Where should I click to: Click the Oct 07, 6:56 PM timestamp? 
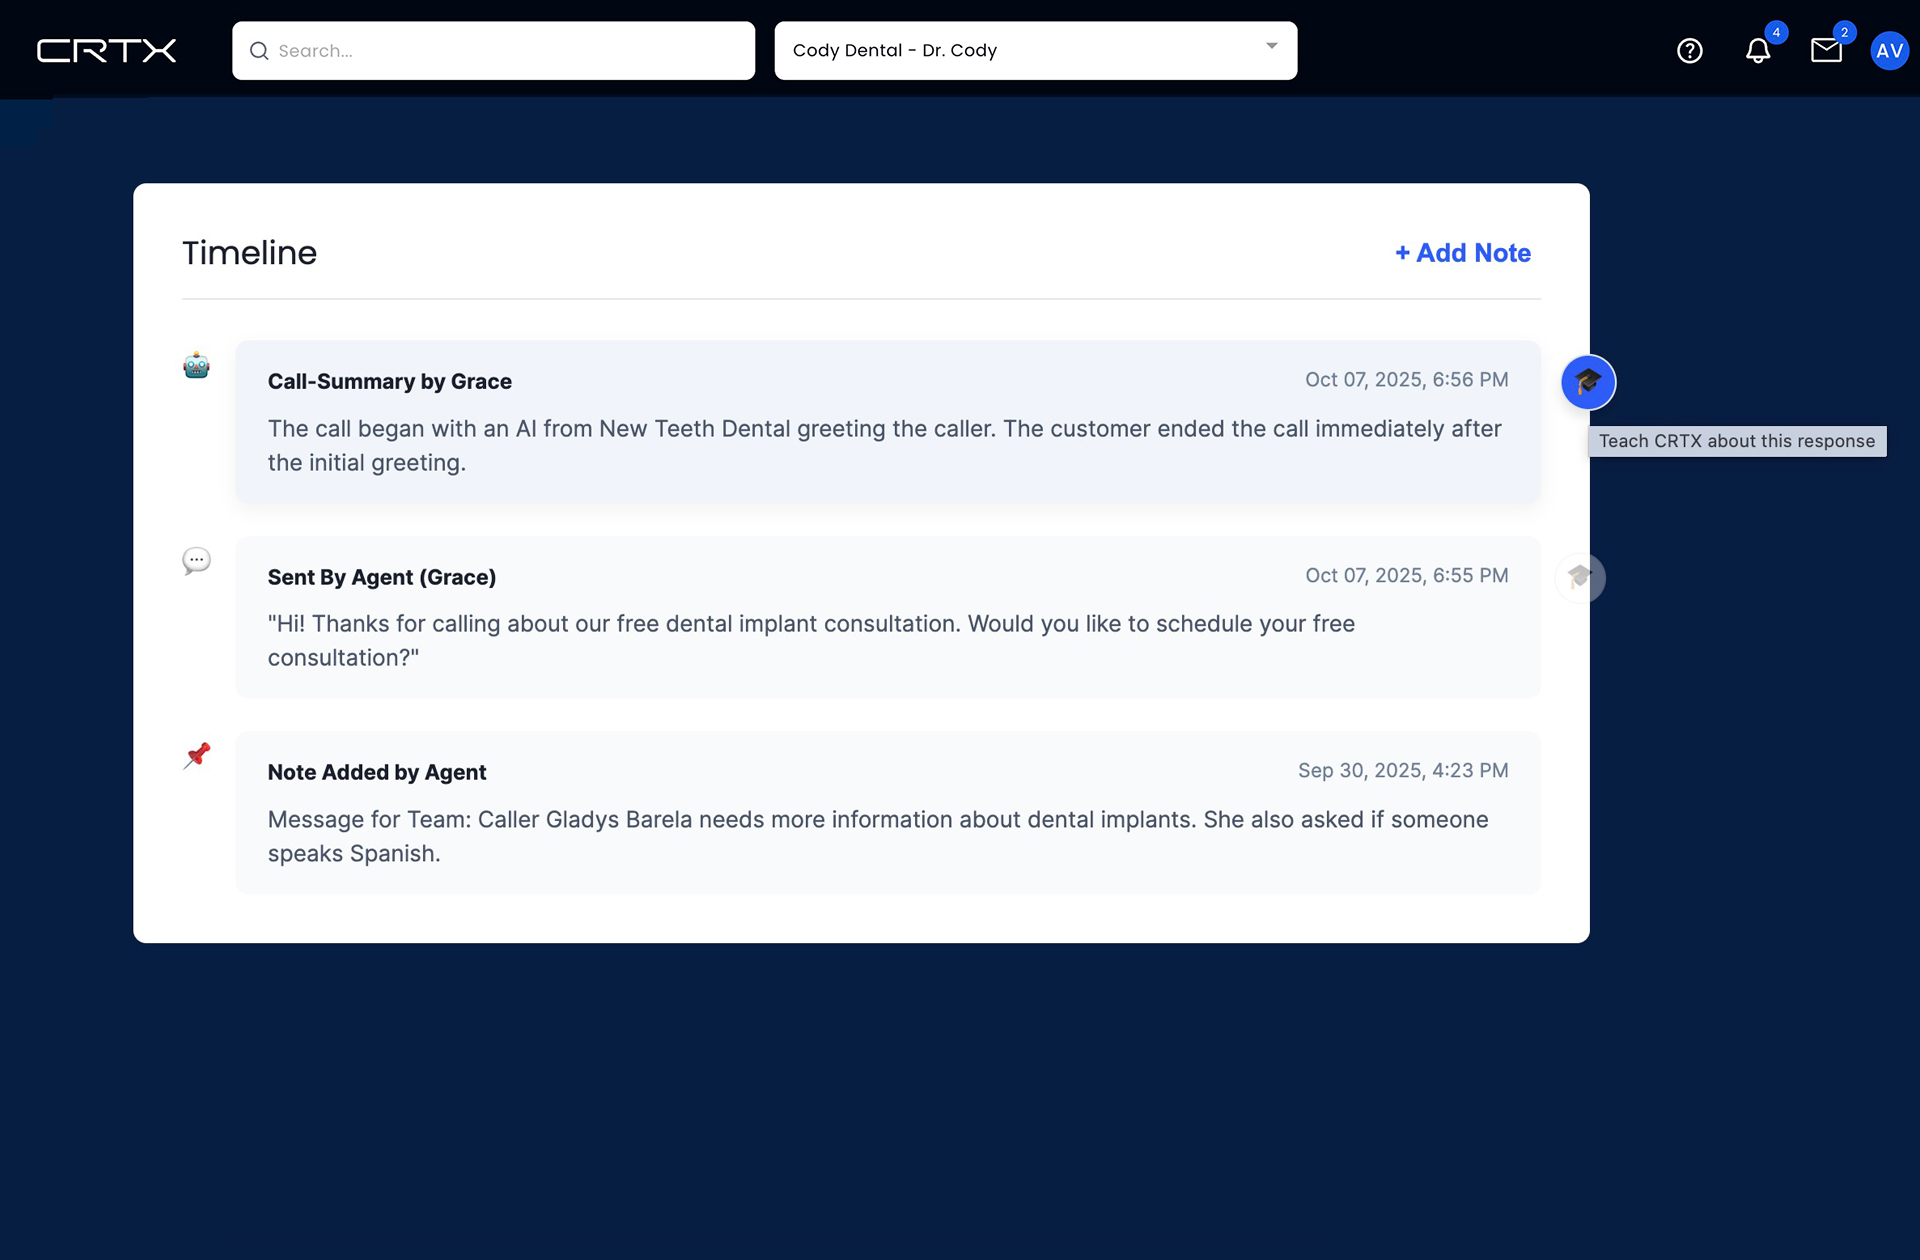pos(1406,380)
